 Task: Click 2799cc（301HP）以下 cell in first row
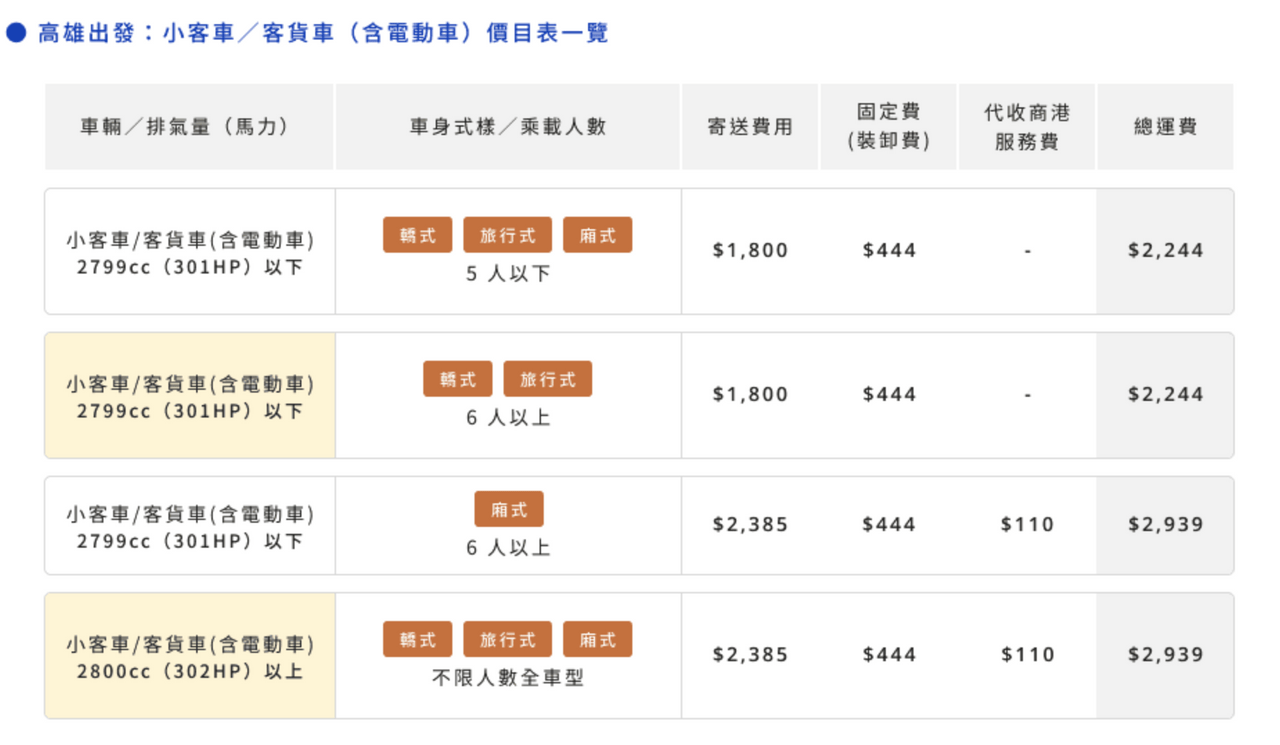(190, 252)
